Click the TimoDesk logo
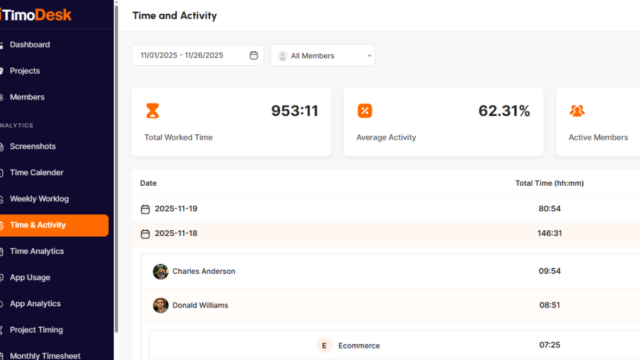This screenshot has height=360, width=640. (36, 15)
